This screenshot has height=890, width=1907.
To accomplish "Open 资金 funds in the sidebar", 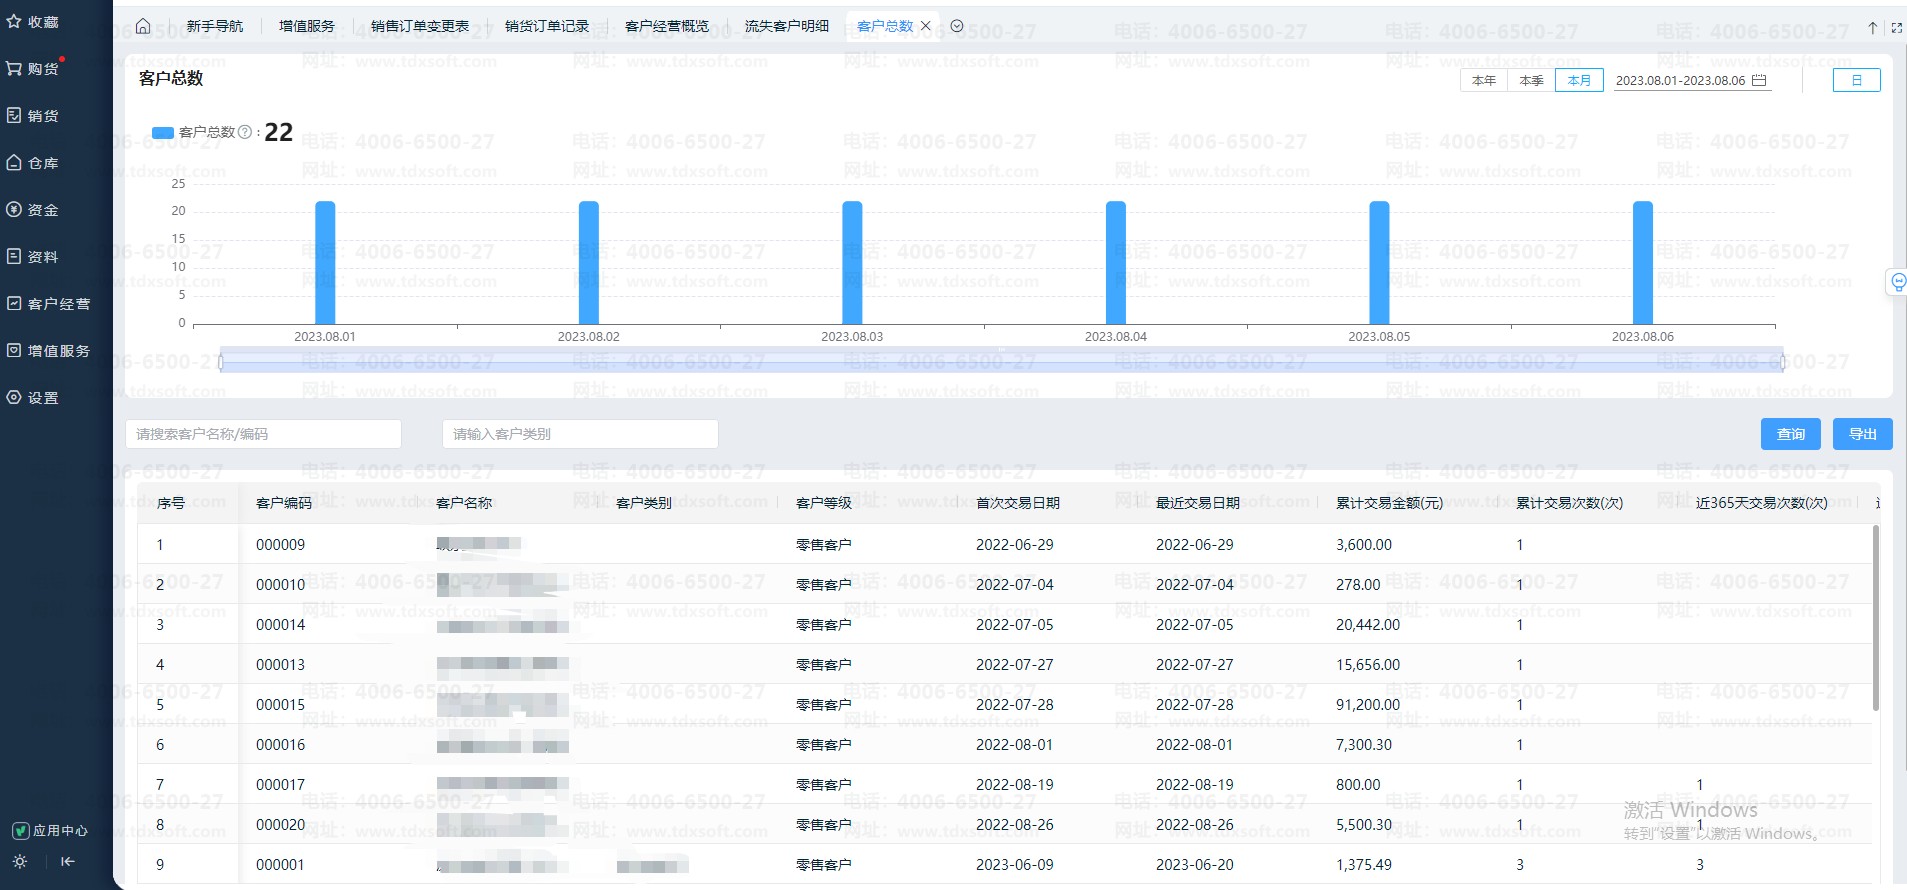I will coord(34,210).
